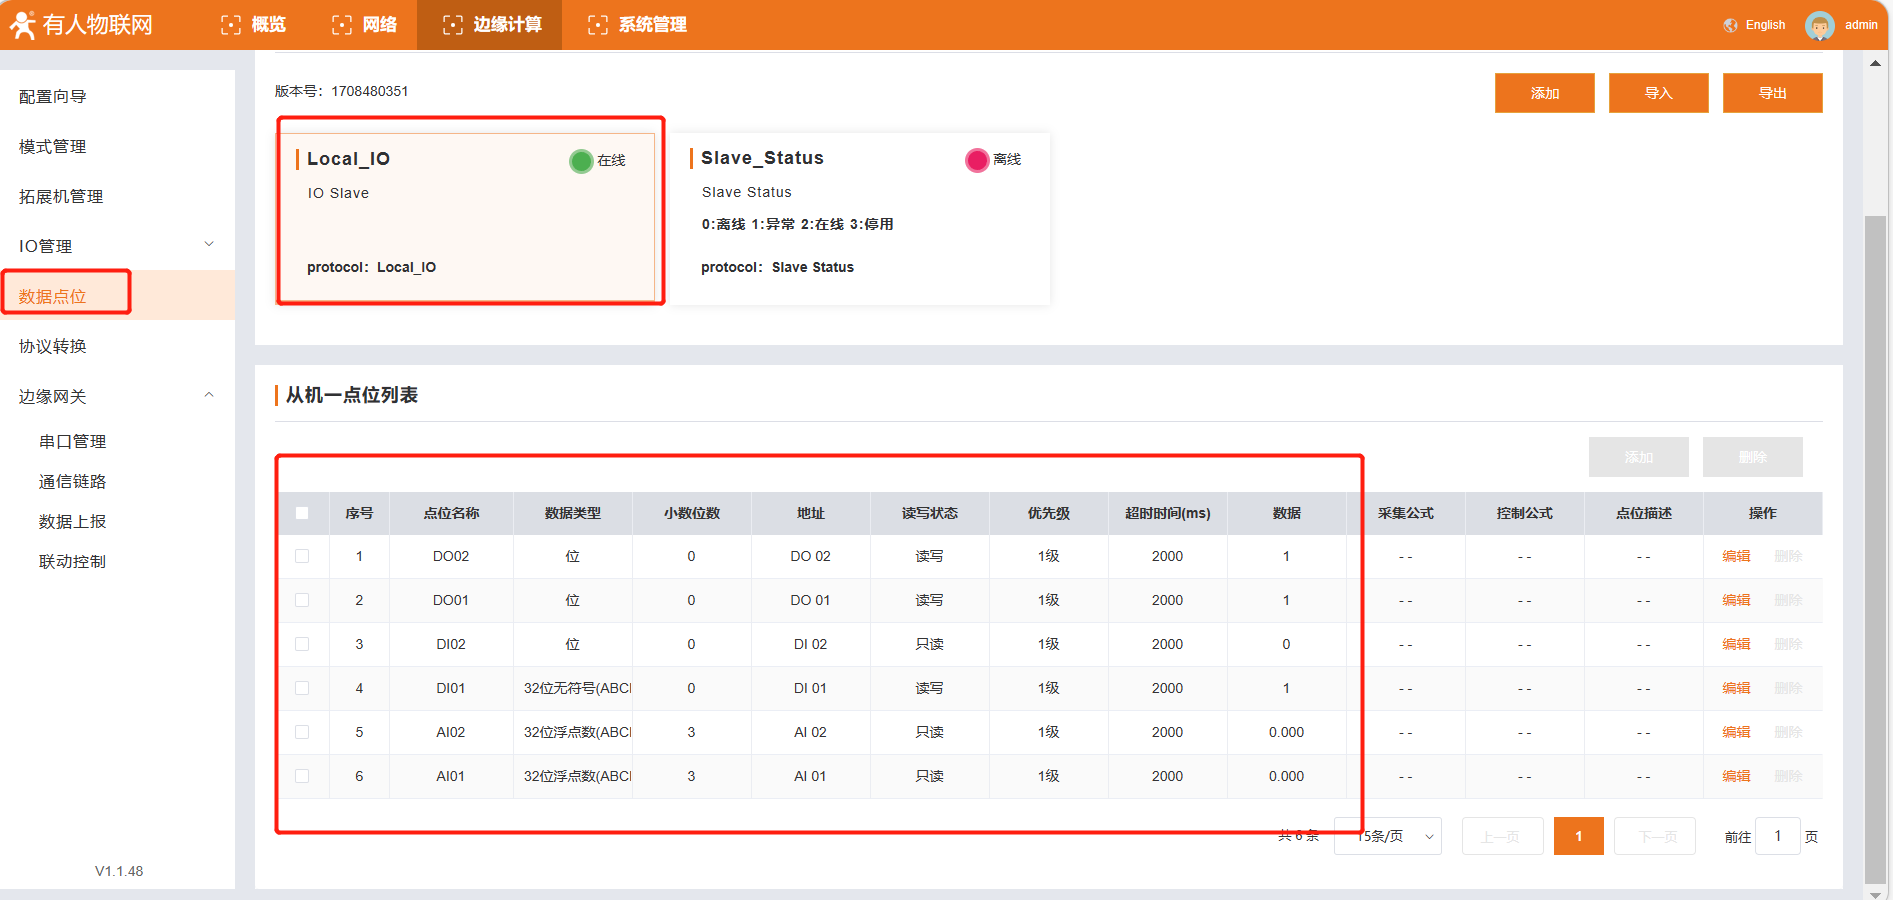Click the 有人物联网 logo icon

(22, 25)
